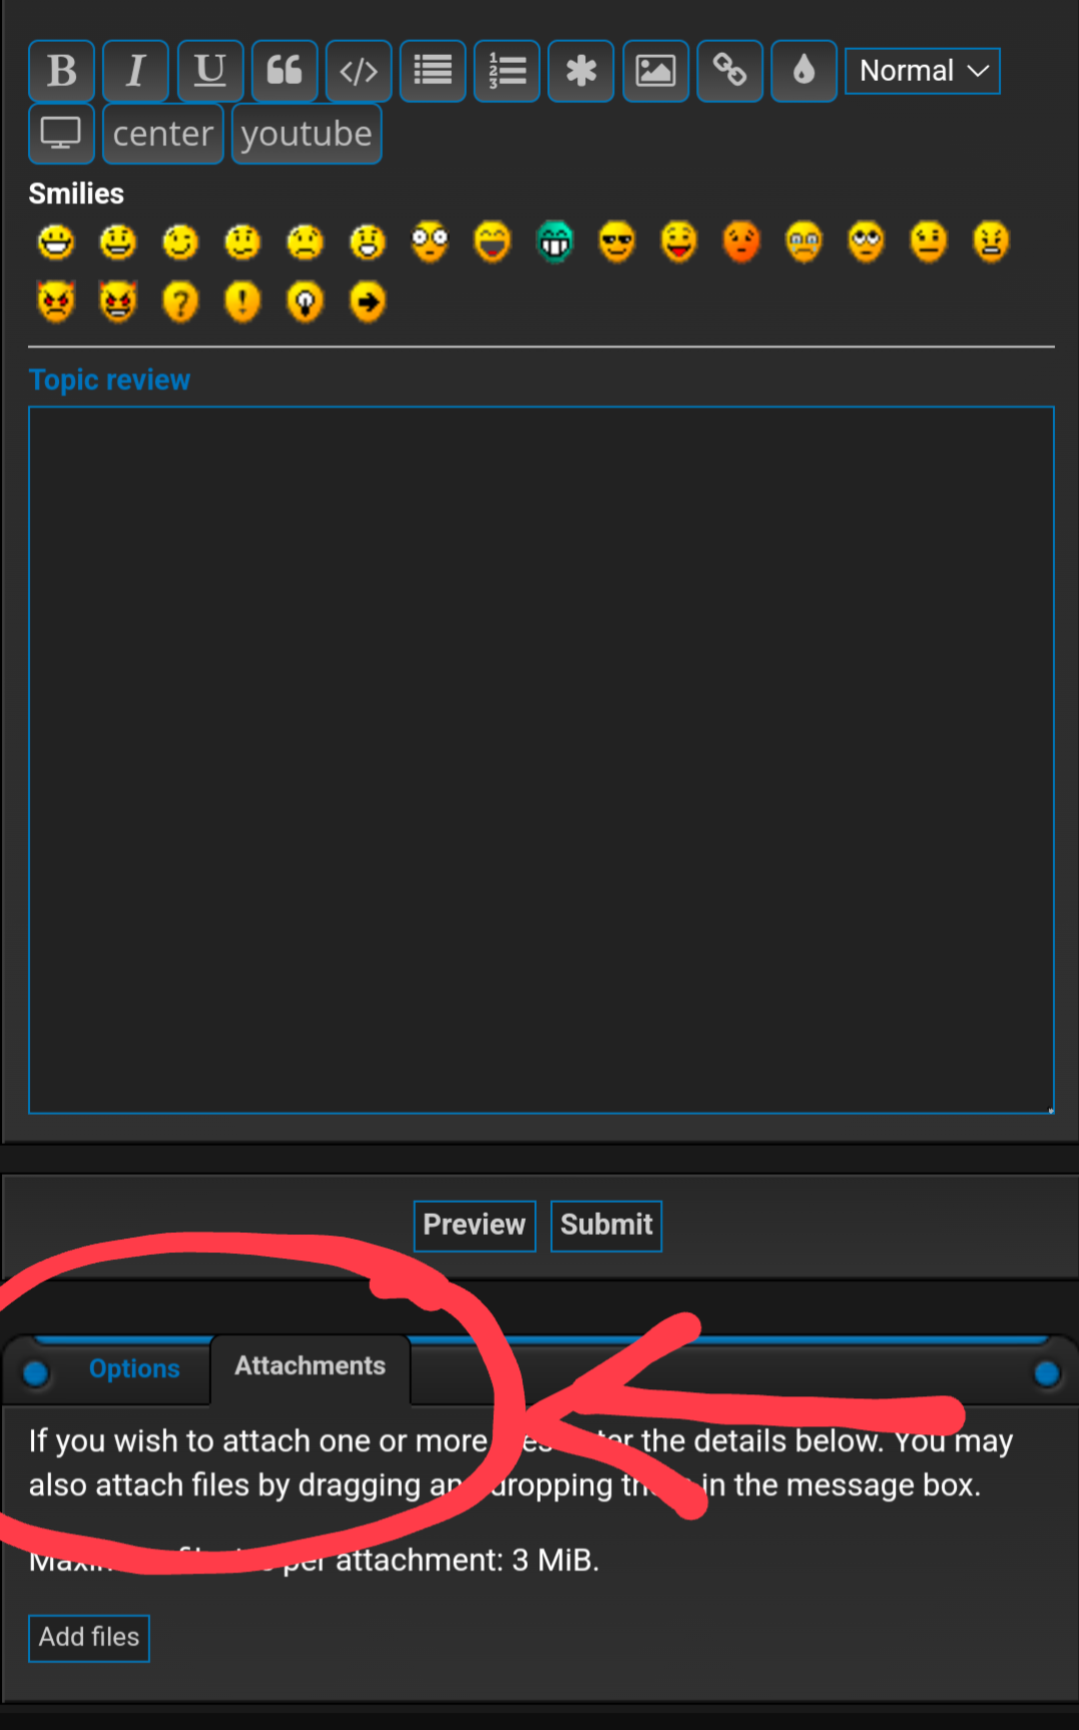Click the Preview button

click(x=474, y=1225)
